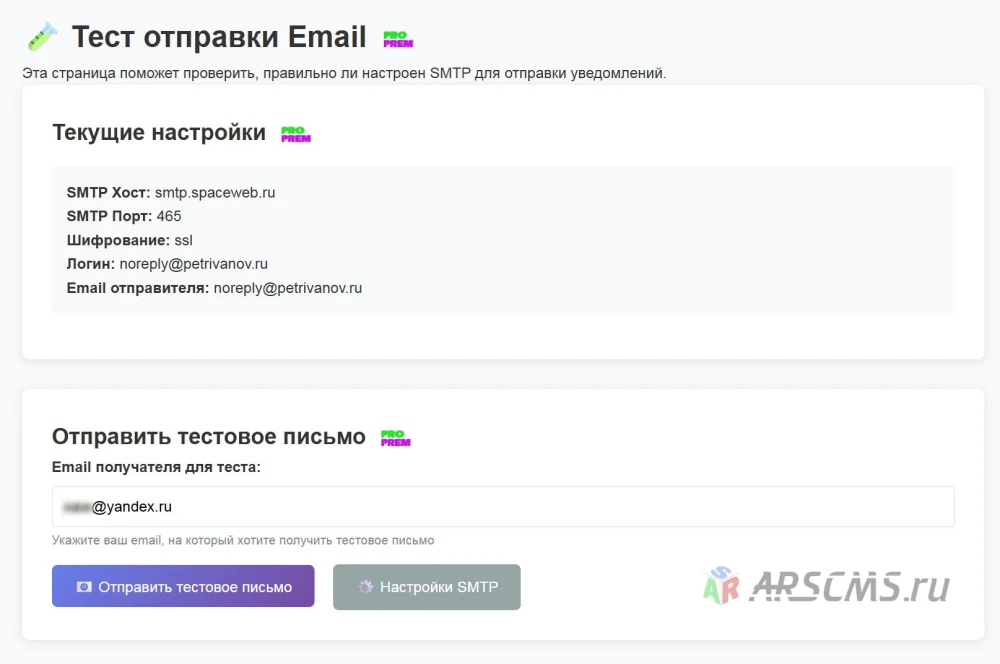Focus the recipient email input field
1000x664 pixels.
tap(503, 506)
